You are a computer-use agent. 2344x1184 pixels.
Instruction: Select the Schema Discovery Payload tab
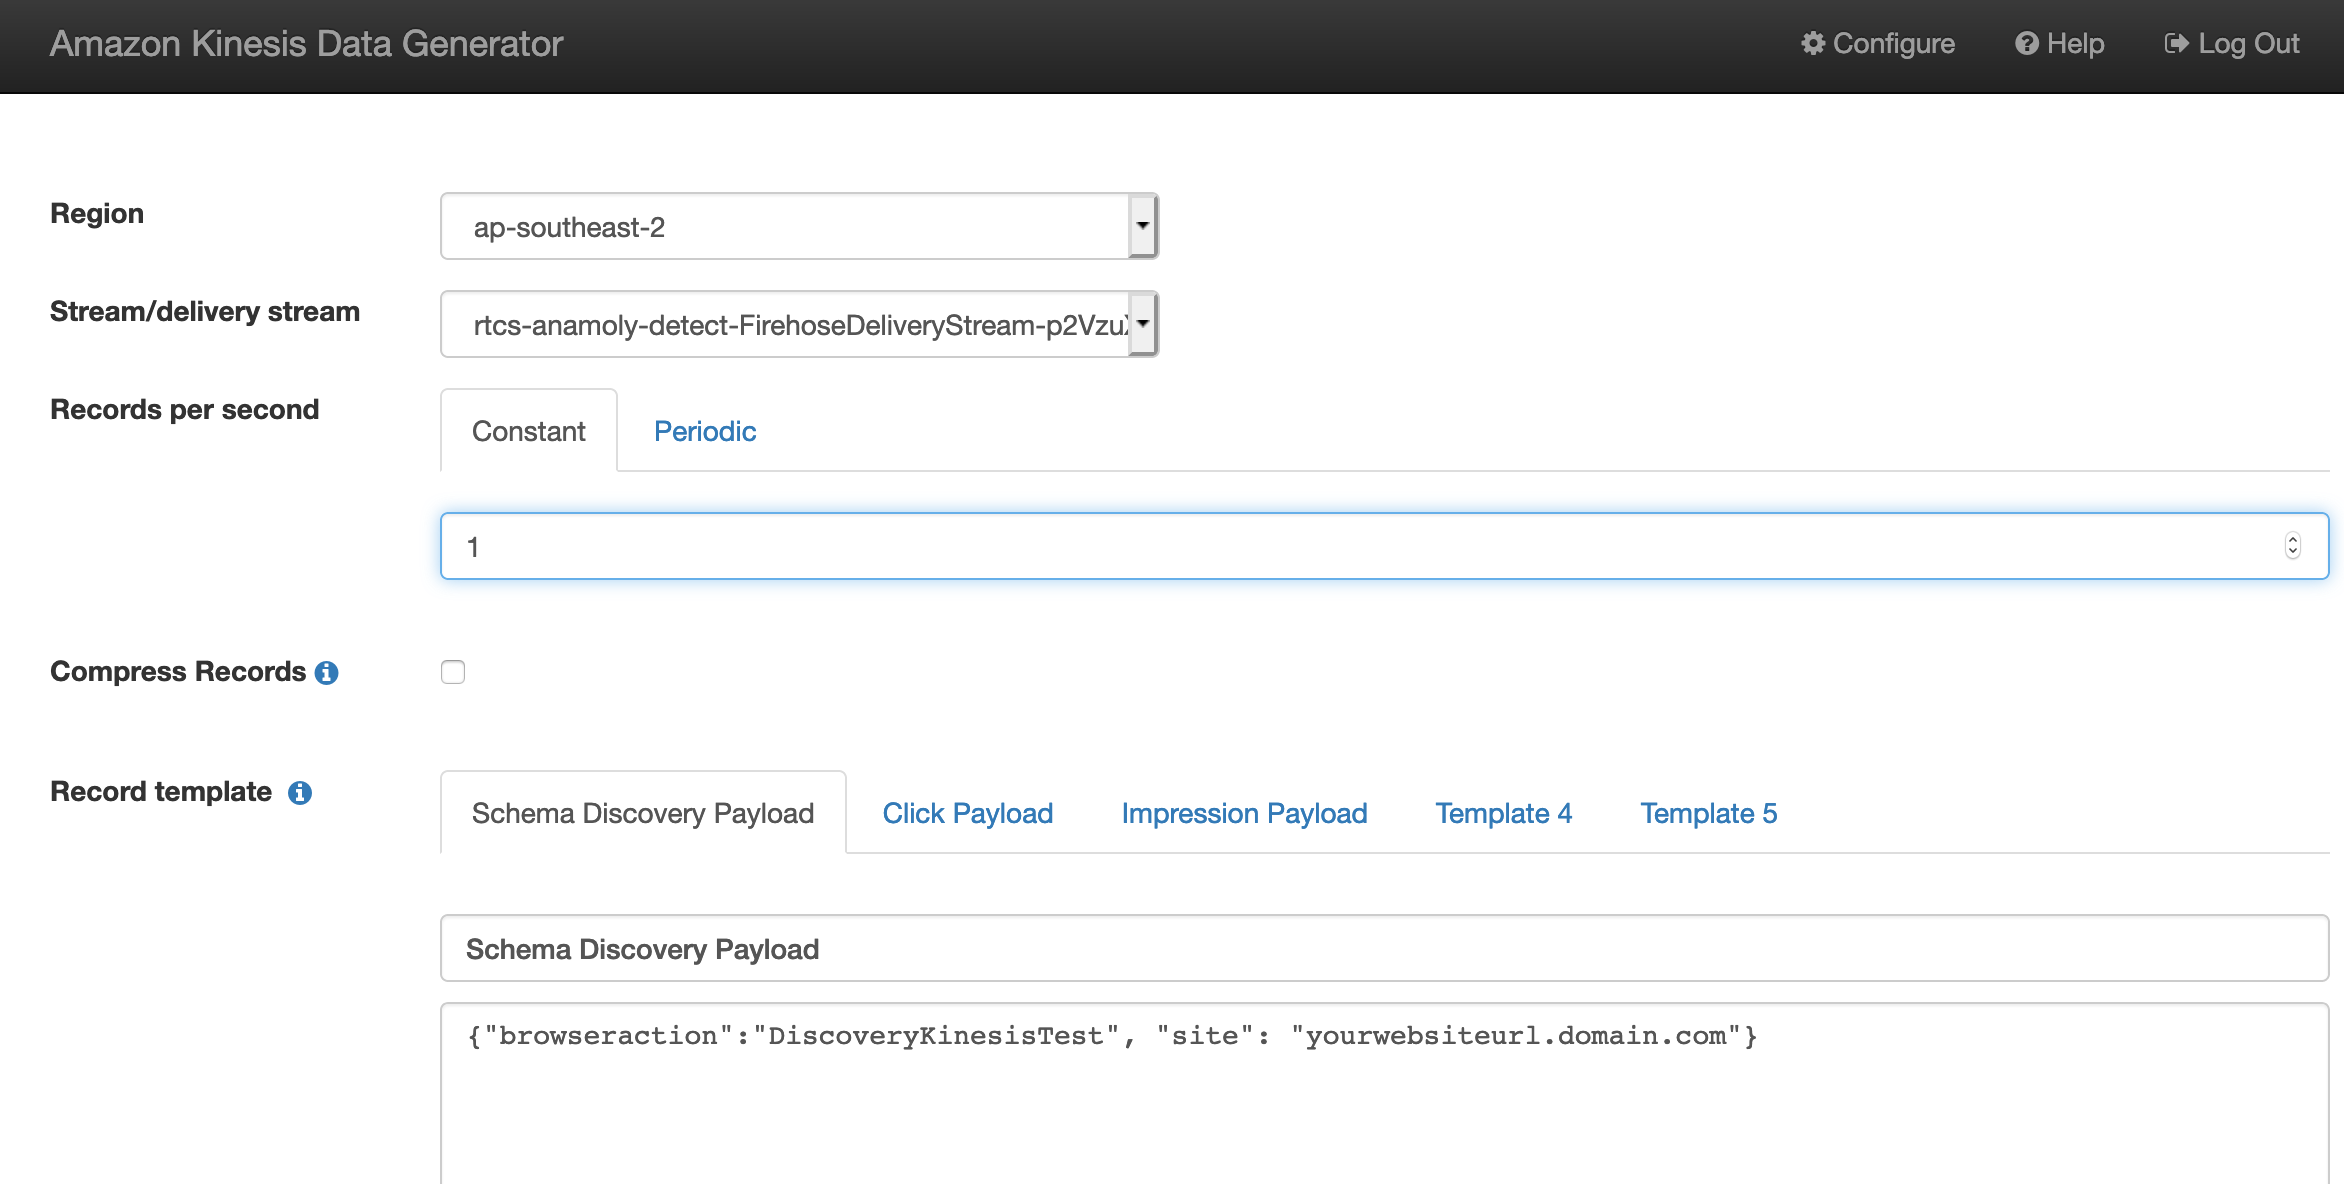642,813
